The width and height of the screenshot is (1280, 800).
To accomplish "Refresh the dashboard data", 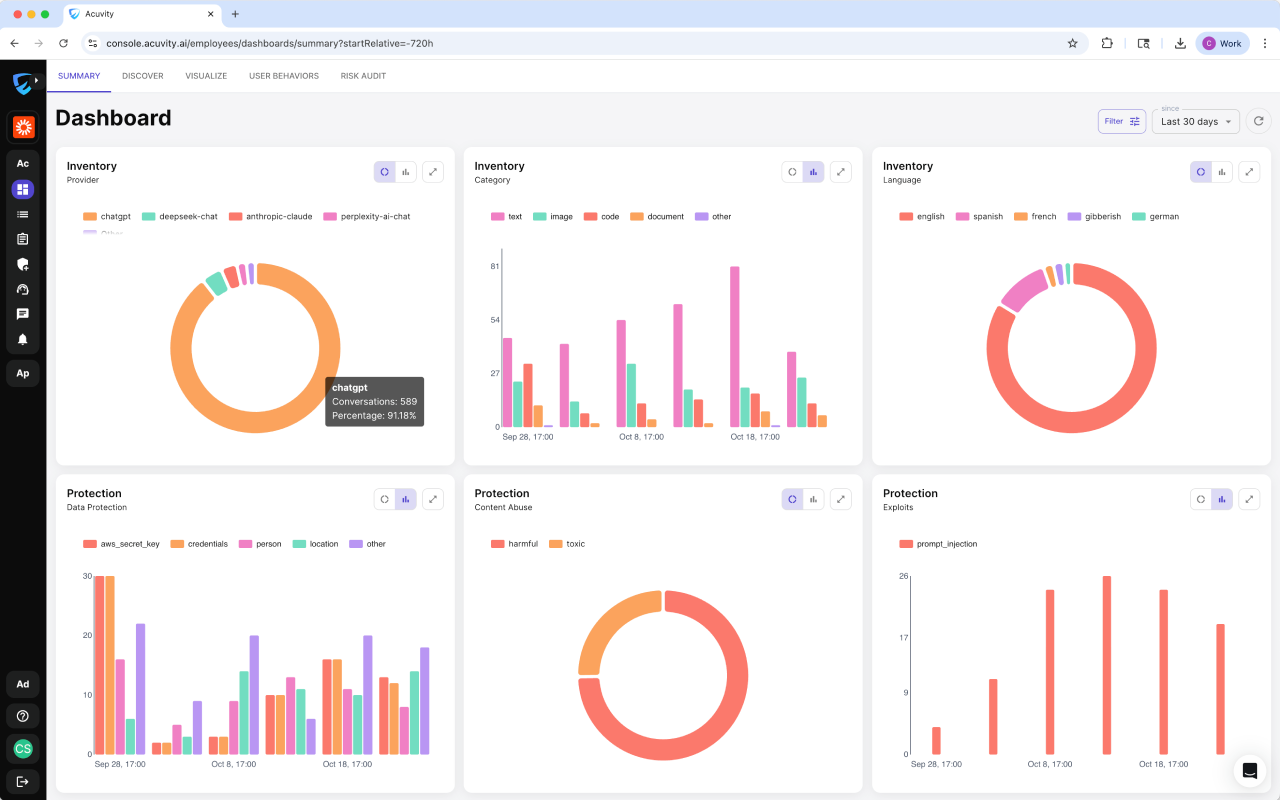I will click(x=1258, y=121).
